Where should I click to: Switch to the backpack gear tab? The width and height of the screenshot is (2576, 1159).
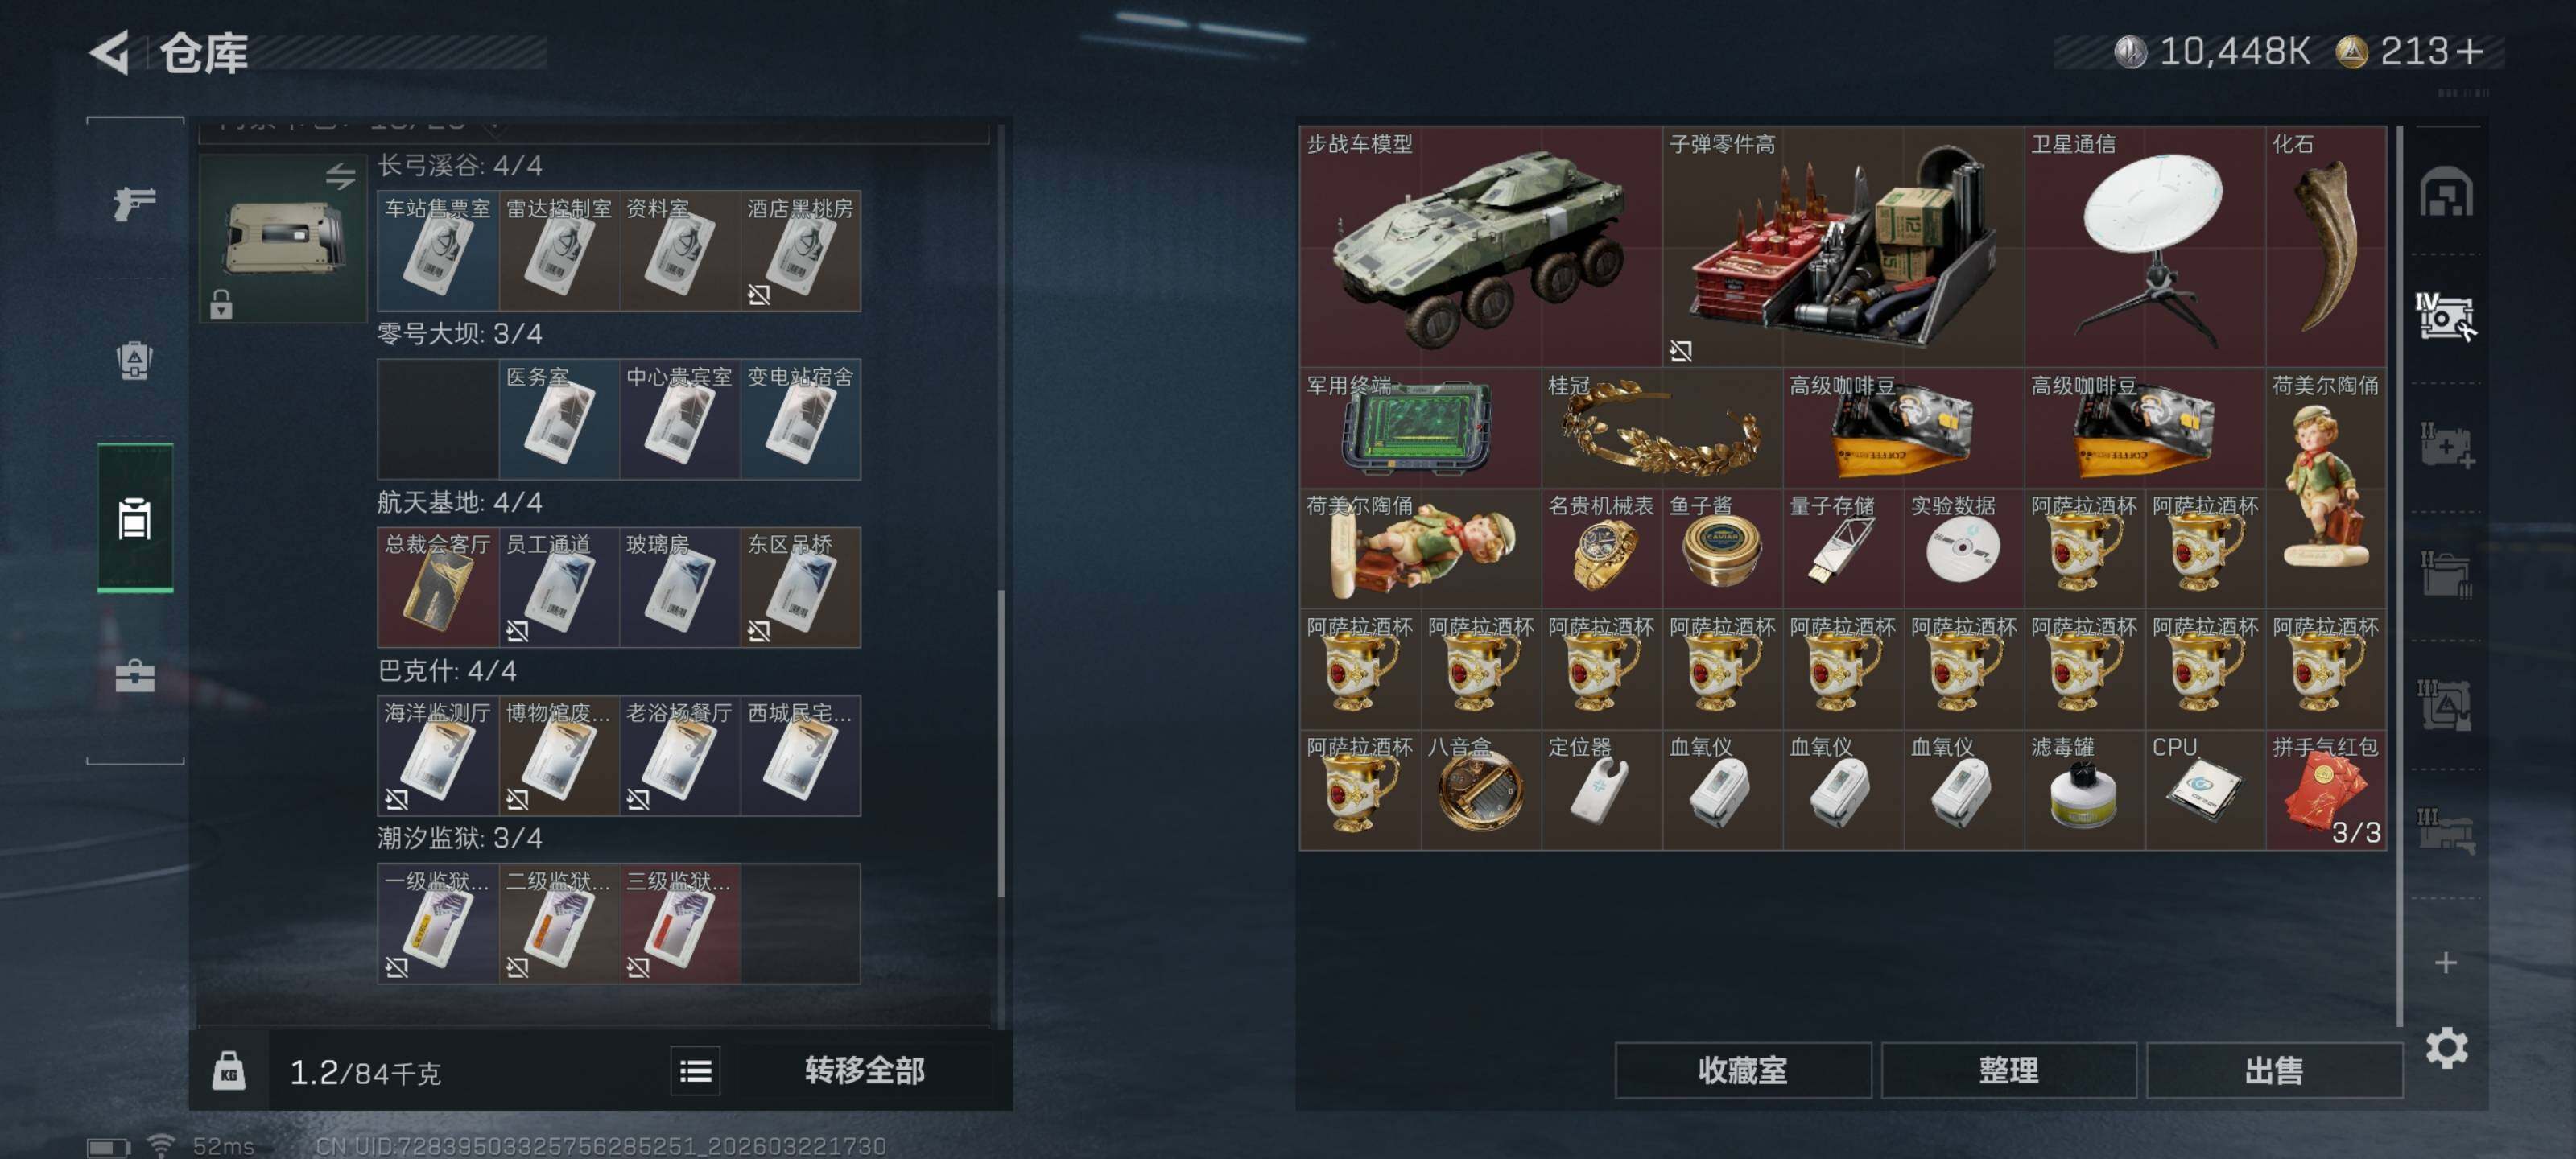pos(135,360)
